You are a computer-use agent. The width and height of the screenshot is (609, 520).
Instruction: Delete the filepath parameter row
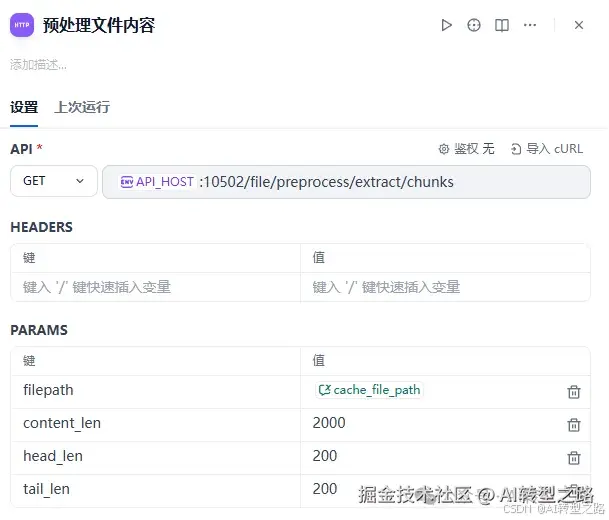pyautogui.click(x=574, y=391)
